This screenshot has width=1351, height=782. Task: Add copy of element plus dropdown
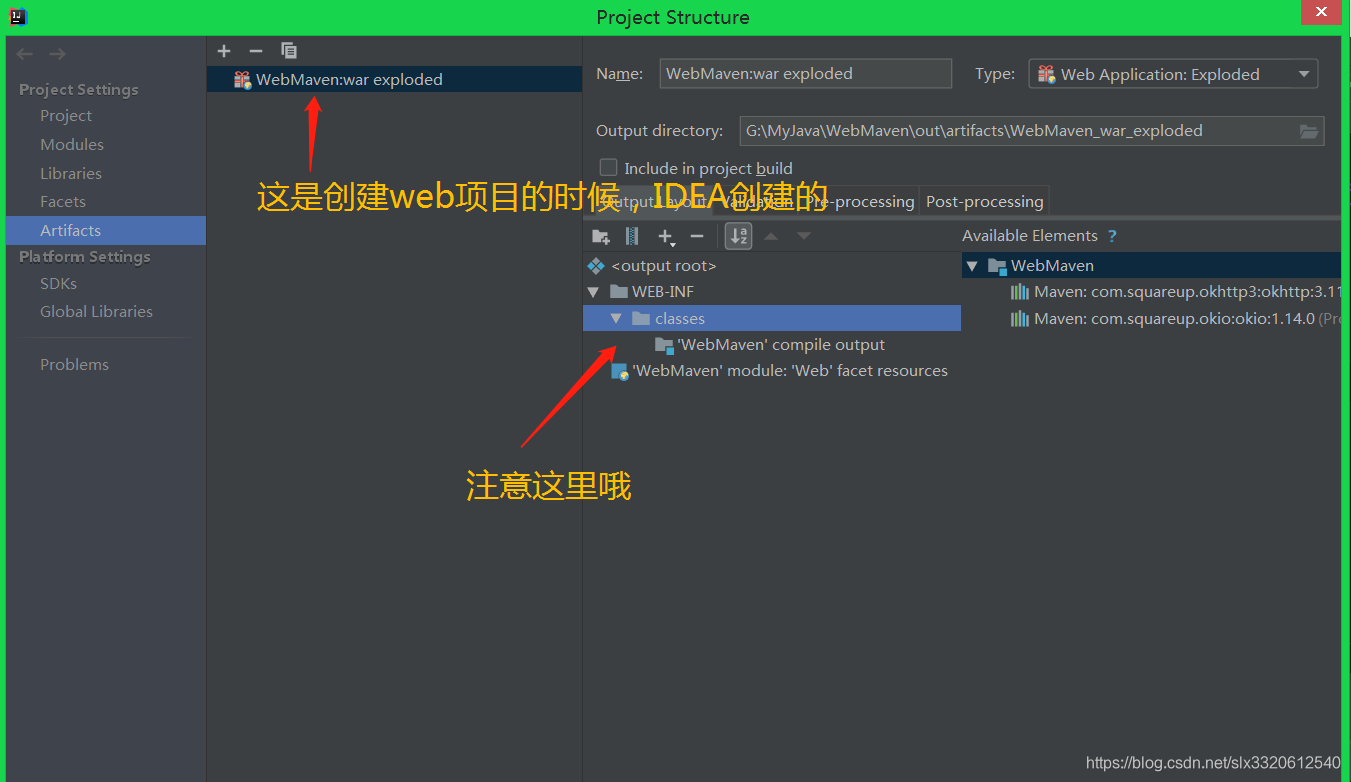[666, 236]
